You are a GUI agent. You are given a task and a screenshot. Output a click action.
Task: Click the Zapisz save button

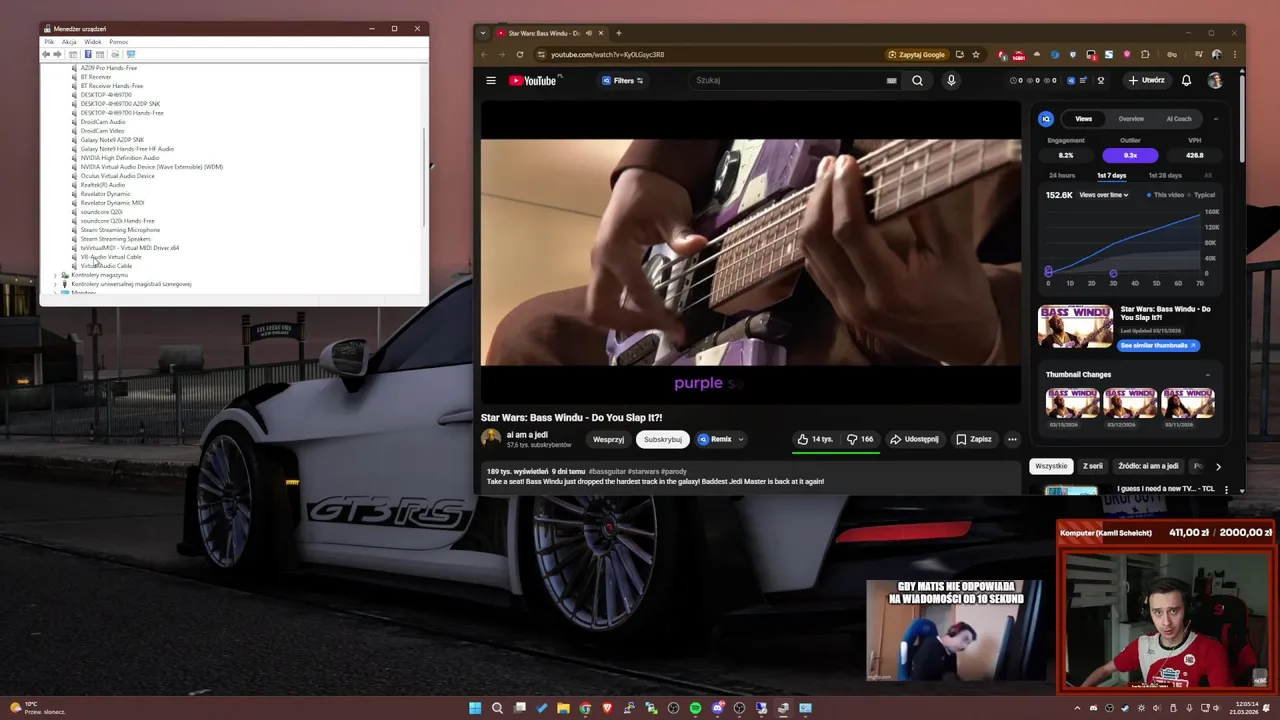point(973,439)
